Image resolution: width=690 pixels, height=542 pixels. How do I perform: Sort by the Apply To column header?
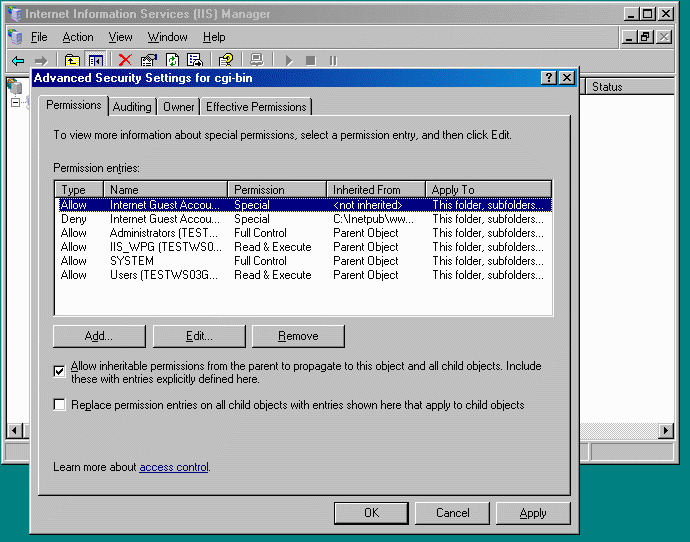[x=488, y=190]
